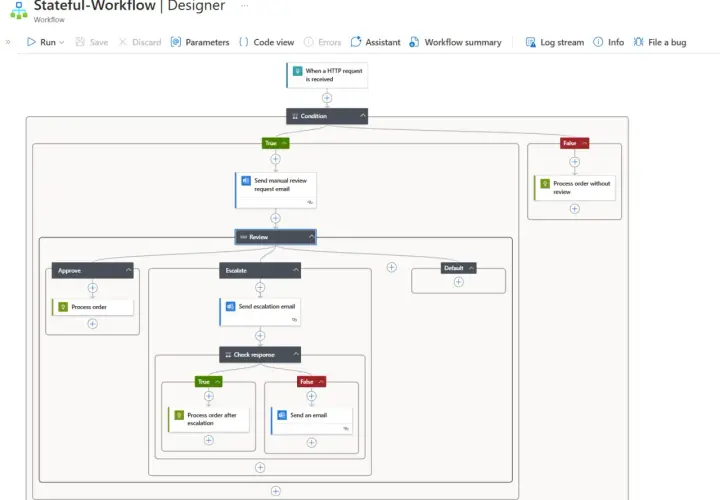Image resolution: width=720 pixels, height=500 pixels.
Task: Add action below Process order in Approve
Action: 93,324
